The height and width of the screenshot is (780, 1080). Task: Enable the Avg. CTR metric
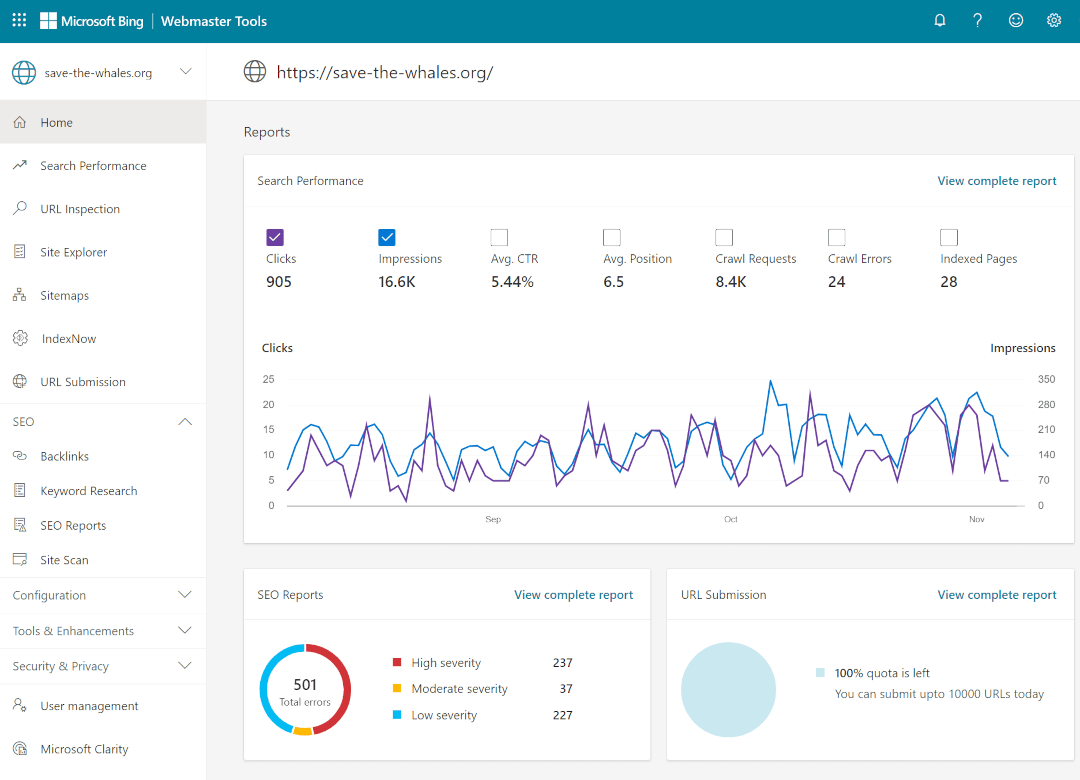499,237
